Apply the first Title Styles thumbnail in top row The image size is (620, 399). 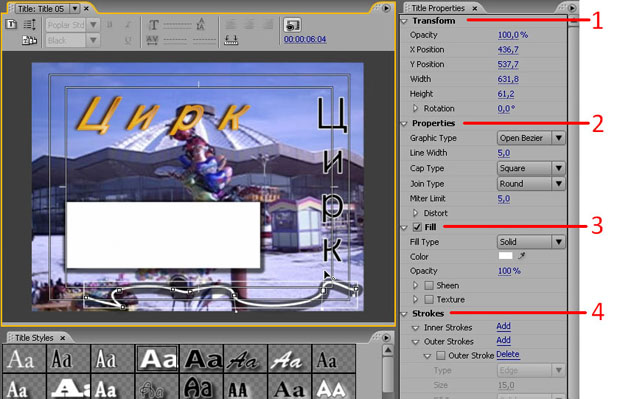click(x=24, y=359)
